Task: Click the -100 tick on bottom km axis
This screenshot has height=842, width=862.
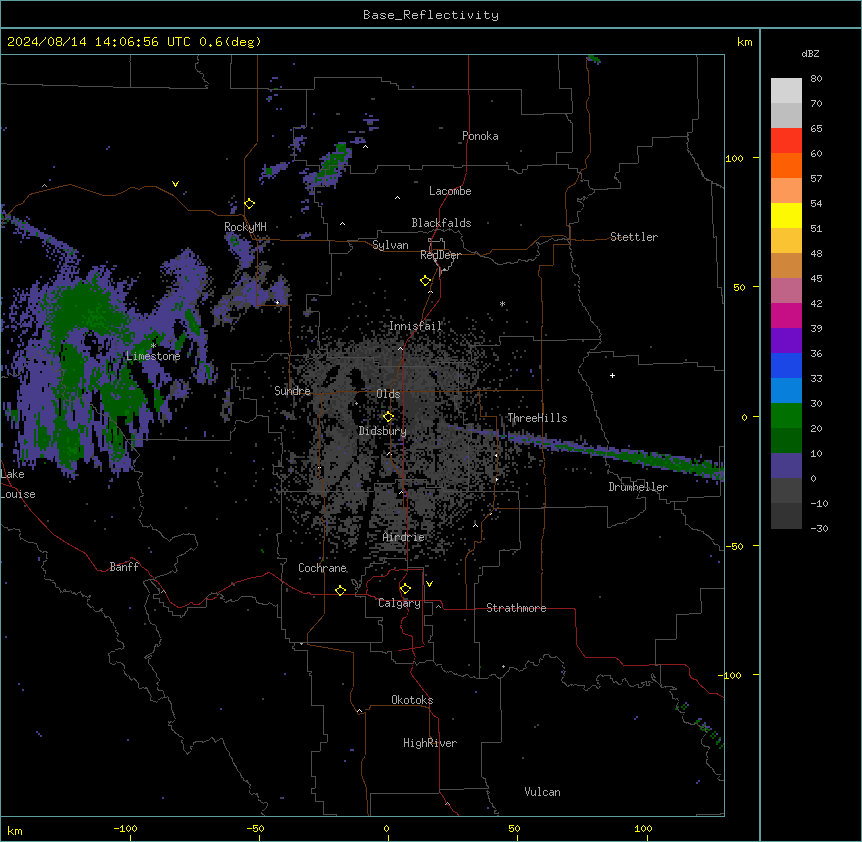Action: (125, 828)
